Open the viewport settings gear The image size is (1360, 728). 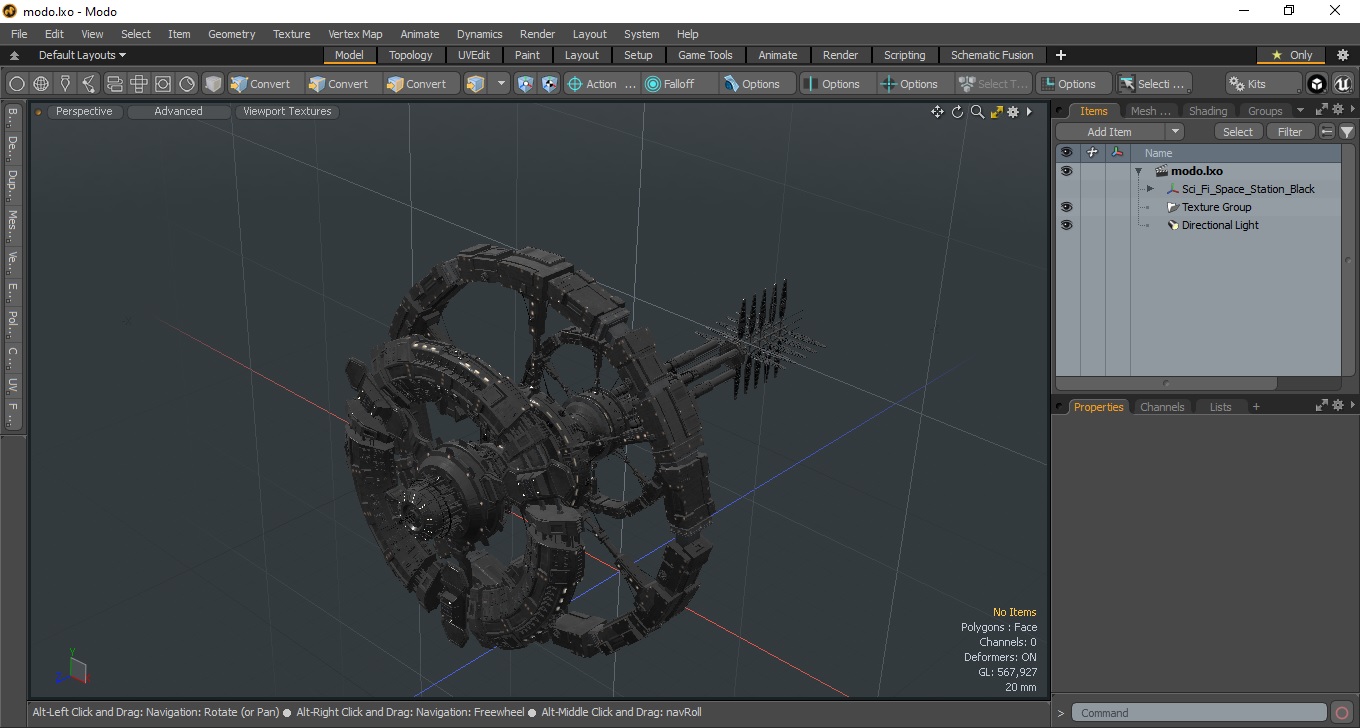(1013, 112)
